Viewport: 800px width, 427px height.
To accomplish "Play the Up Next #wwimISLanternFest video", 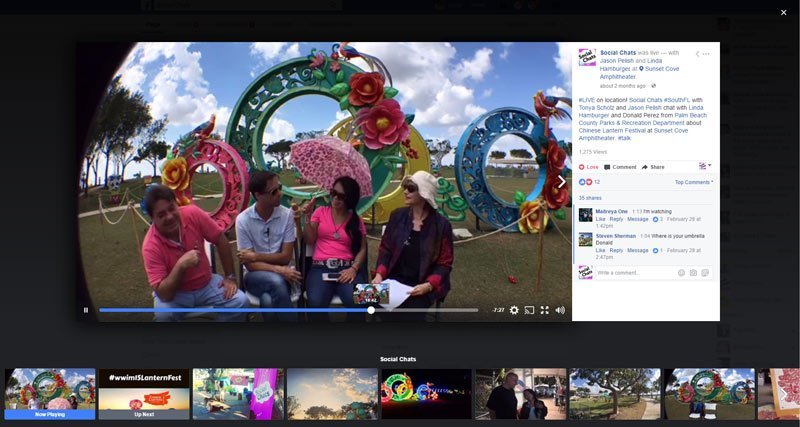I will coord(144,394).
